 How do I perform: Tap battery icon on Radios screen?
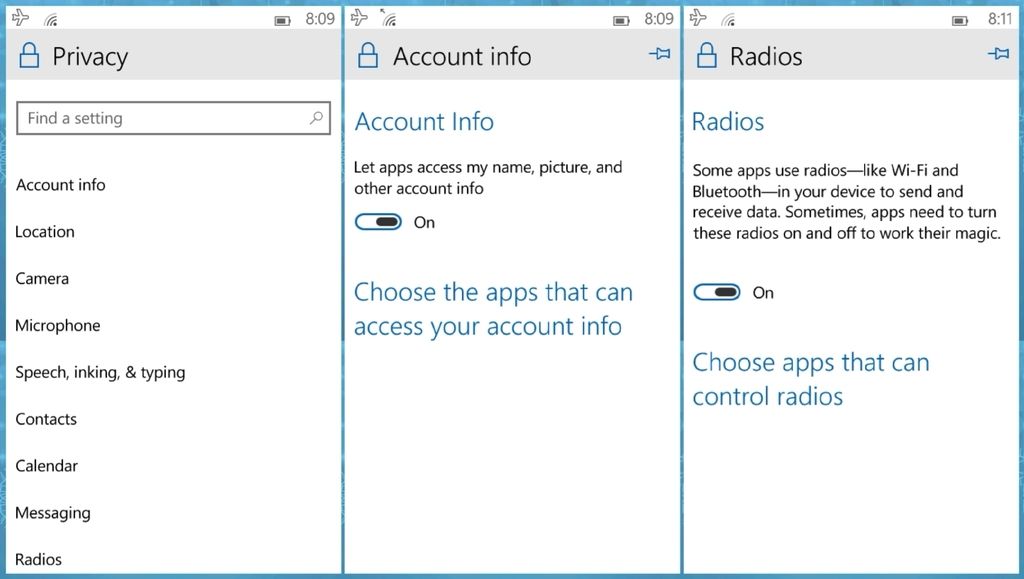pos(960,21)
